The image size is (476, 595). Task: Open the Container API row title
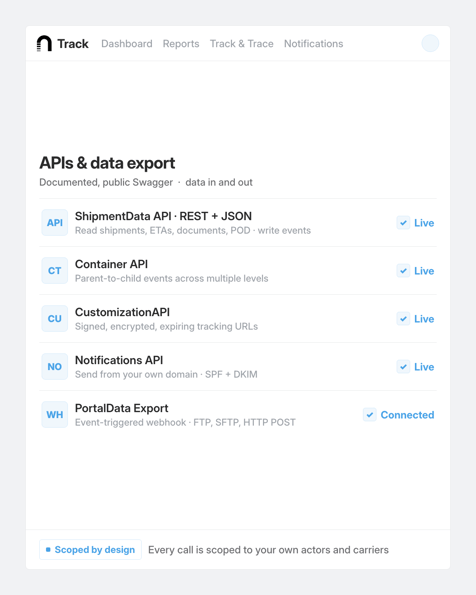[x=111, y=264]
